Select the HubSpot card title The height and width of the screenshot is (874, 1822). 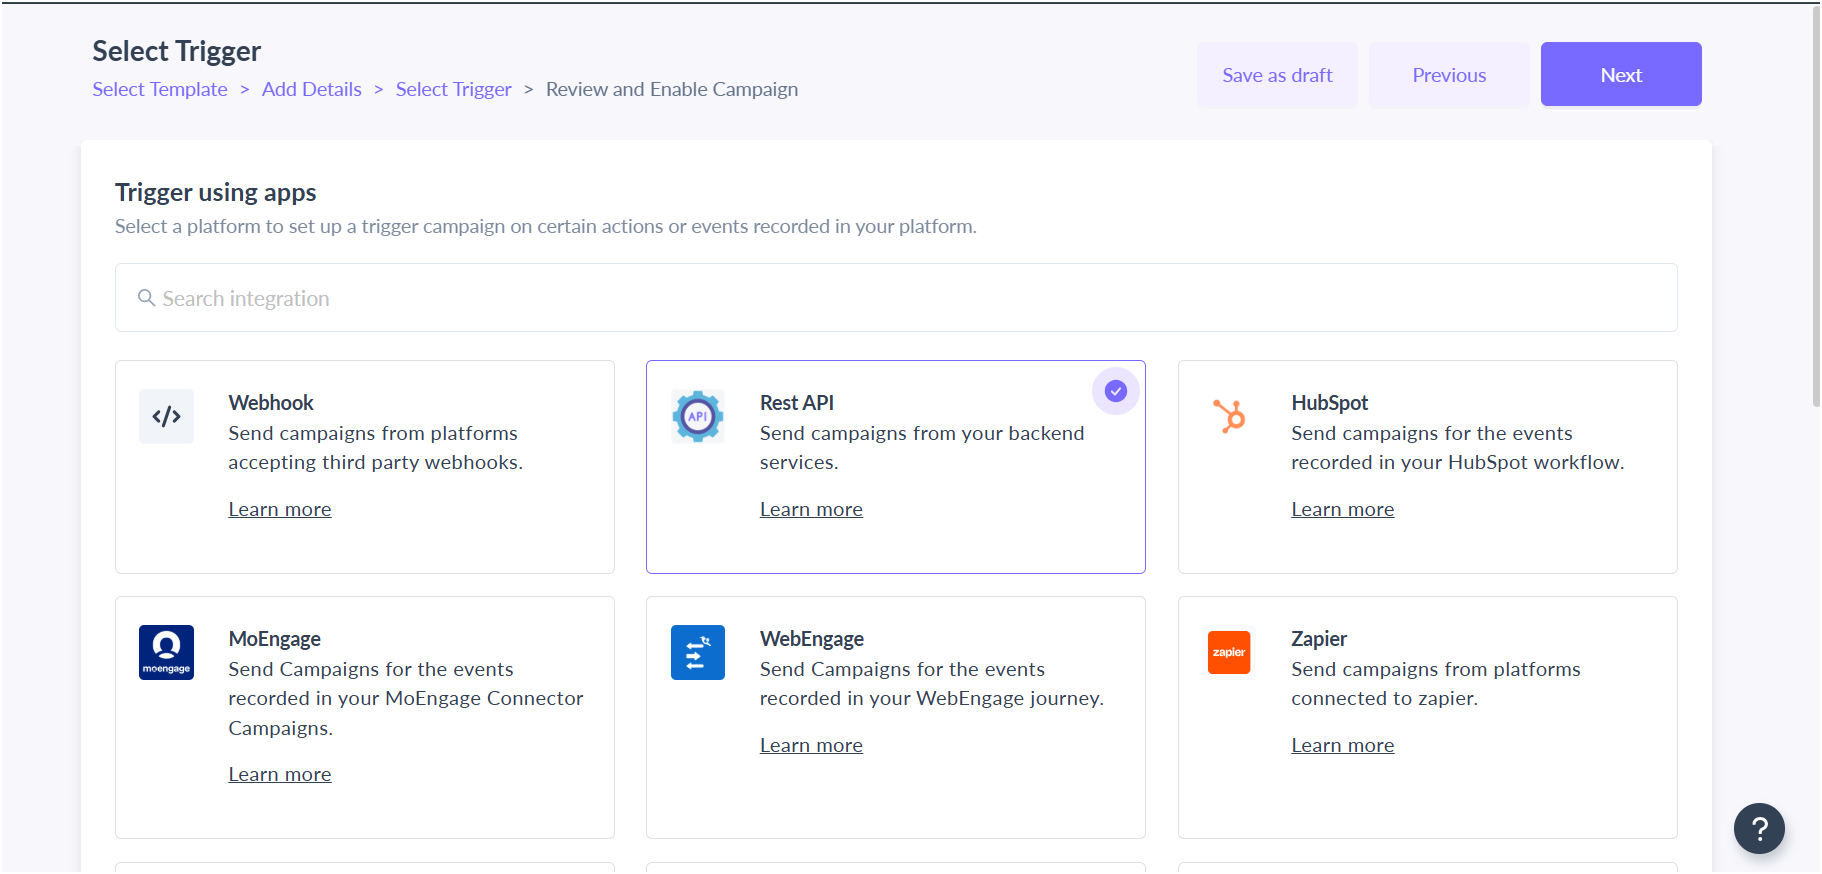pos(1329,402)
